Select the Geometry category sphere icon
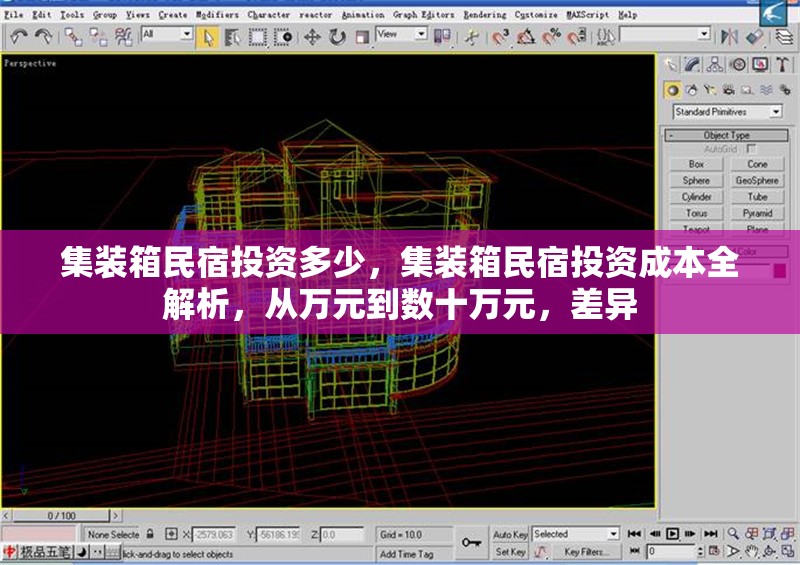The height and width of the screenshot is (565, 800). tap(673, 90)
